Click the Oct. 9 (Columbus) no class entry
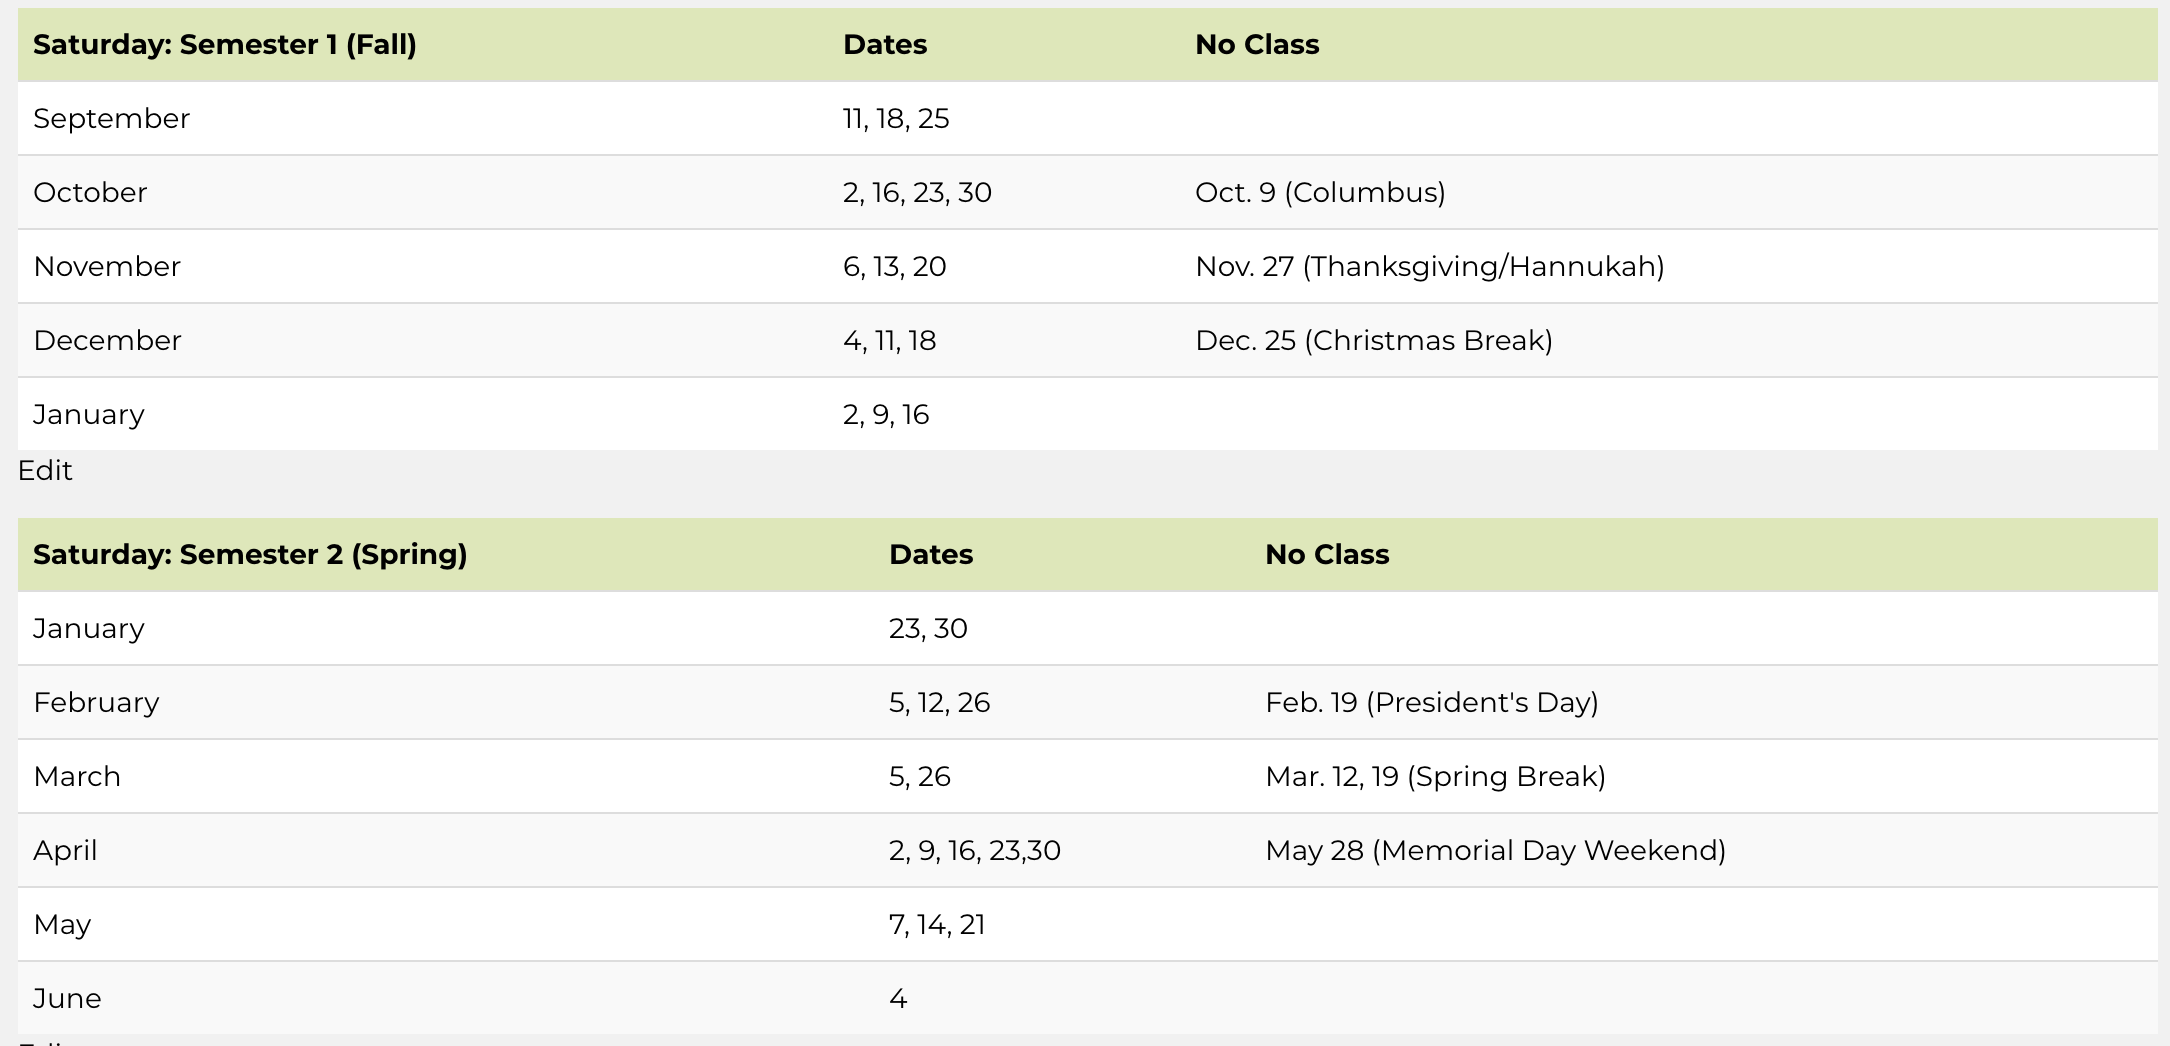Image resolution: width=2170 pixels, height=1046 pixels. (x=1320, y=192)
